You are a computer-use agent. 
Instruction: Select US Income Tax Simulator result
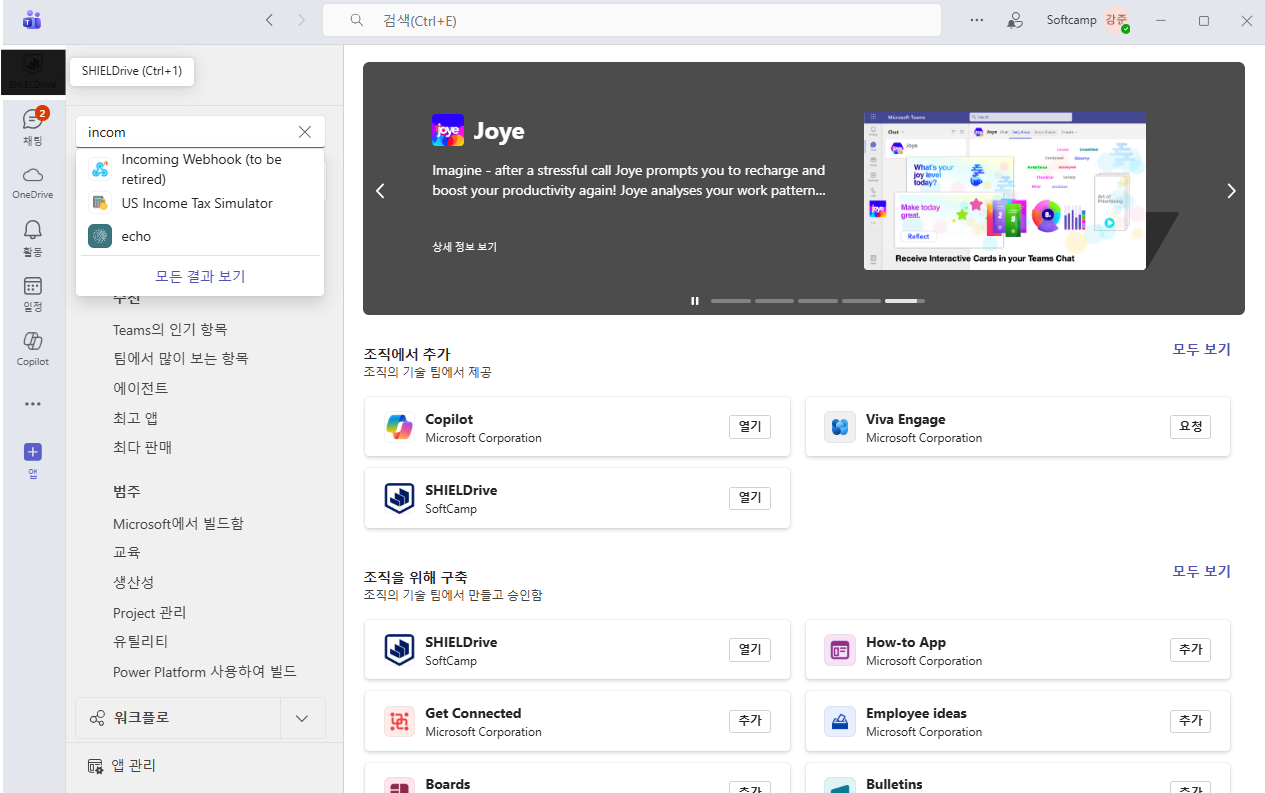(x=197, y=203)
